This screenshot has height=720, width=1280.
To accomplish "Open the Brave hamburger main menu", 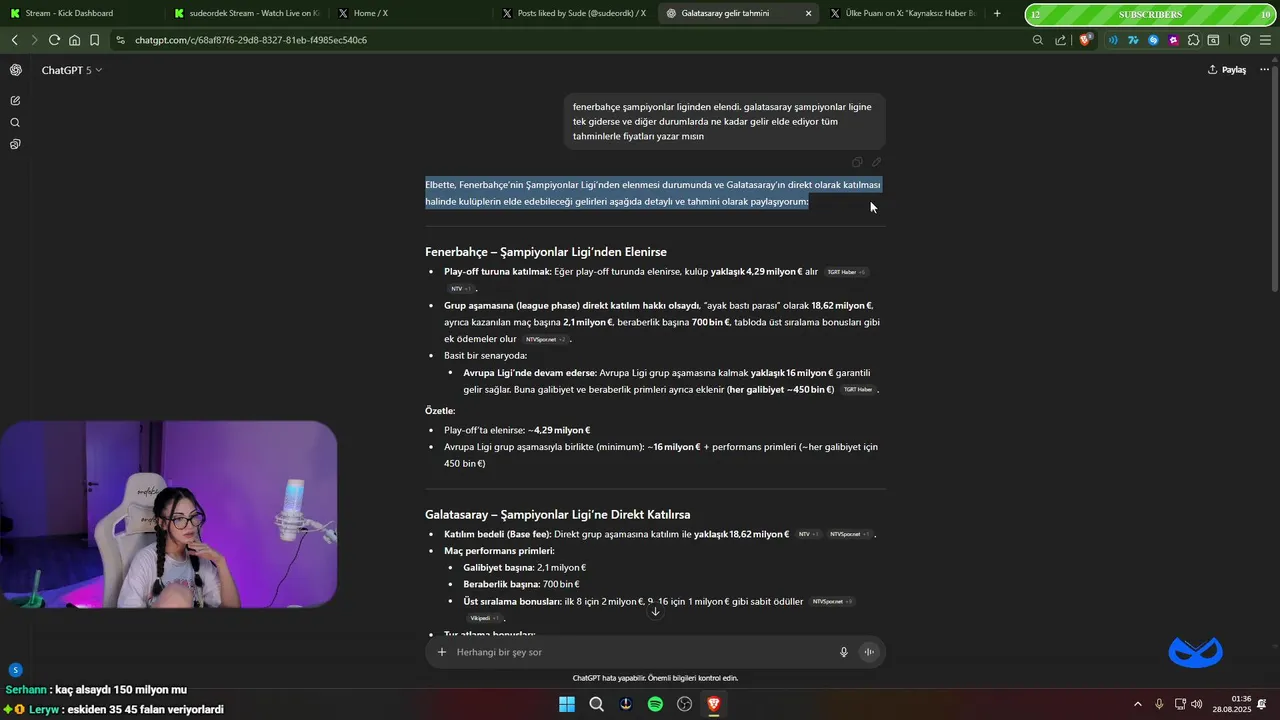I will [x=1265, y=40].
